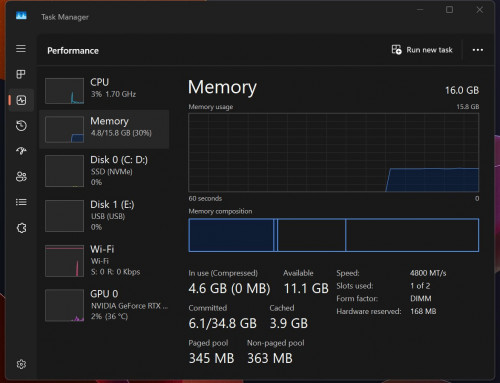This screenshot has height=383, width=500.
Task: Go to the Processes page icon
Action: tap(21, 74)
